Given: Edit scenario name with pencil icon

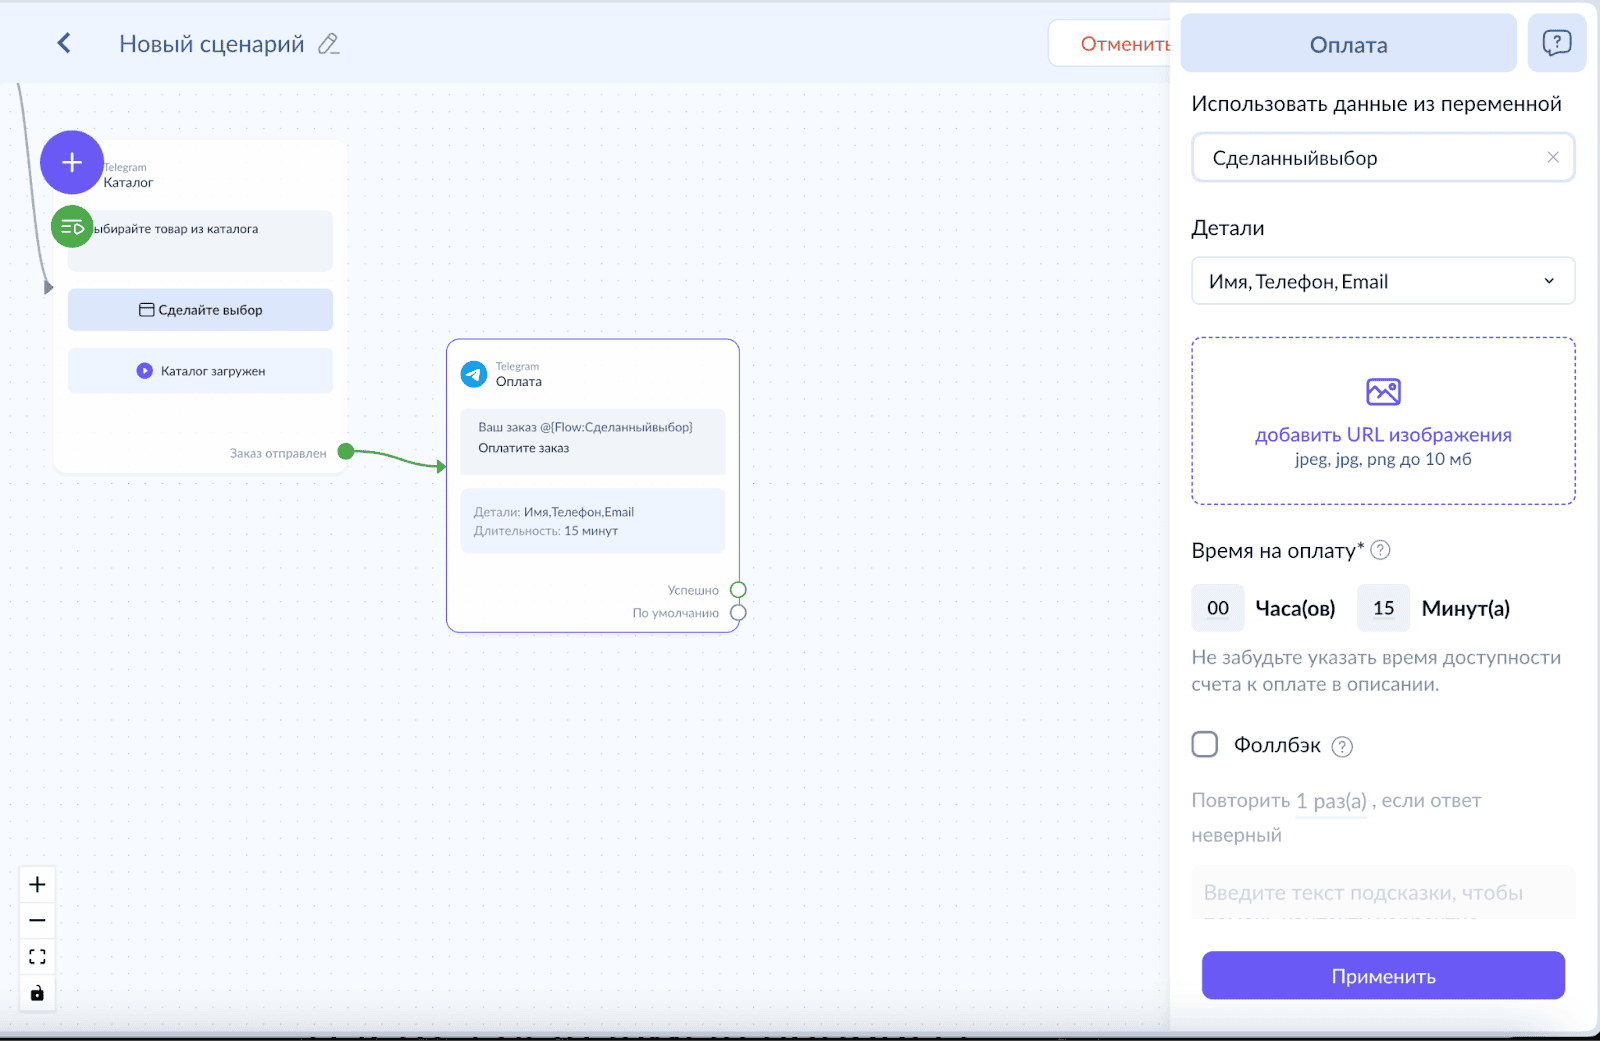Looking at the screenshot, I should pyautogui.click(x=328, y=44).
